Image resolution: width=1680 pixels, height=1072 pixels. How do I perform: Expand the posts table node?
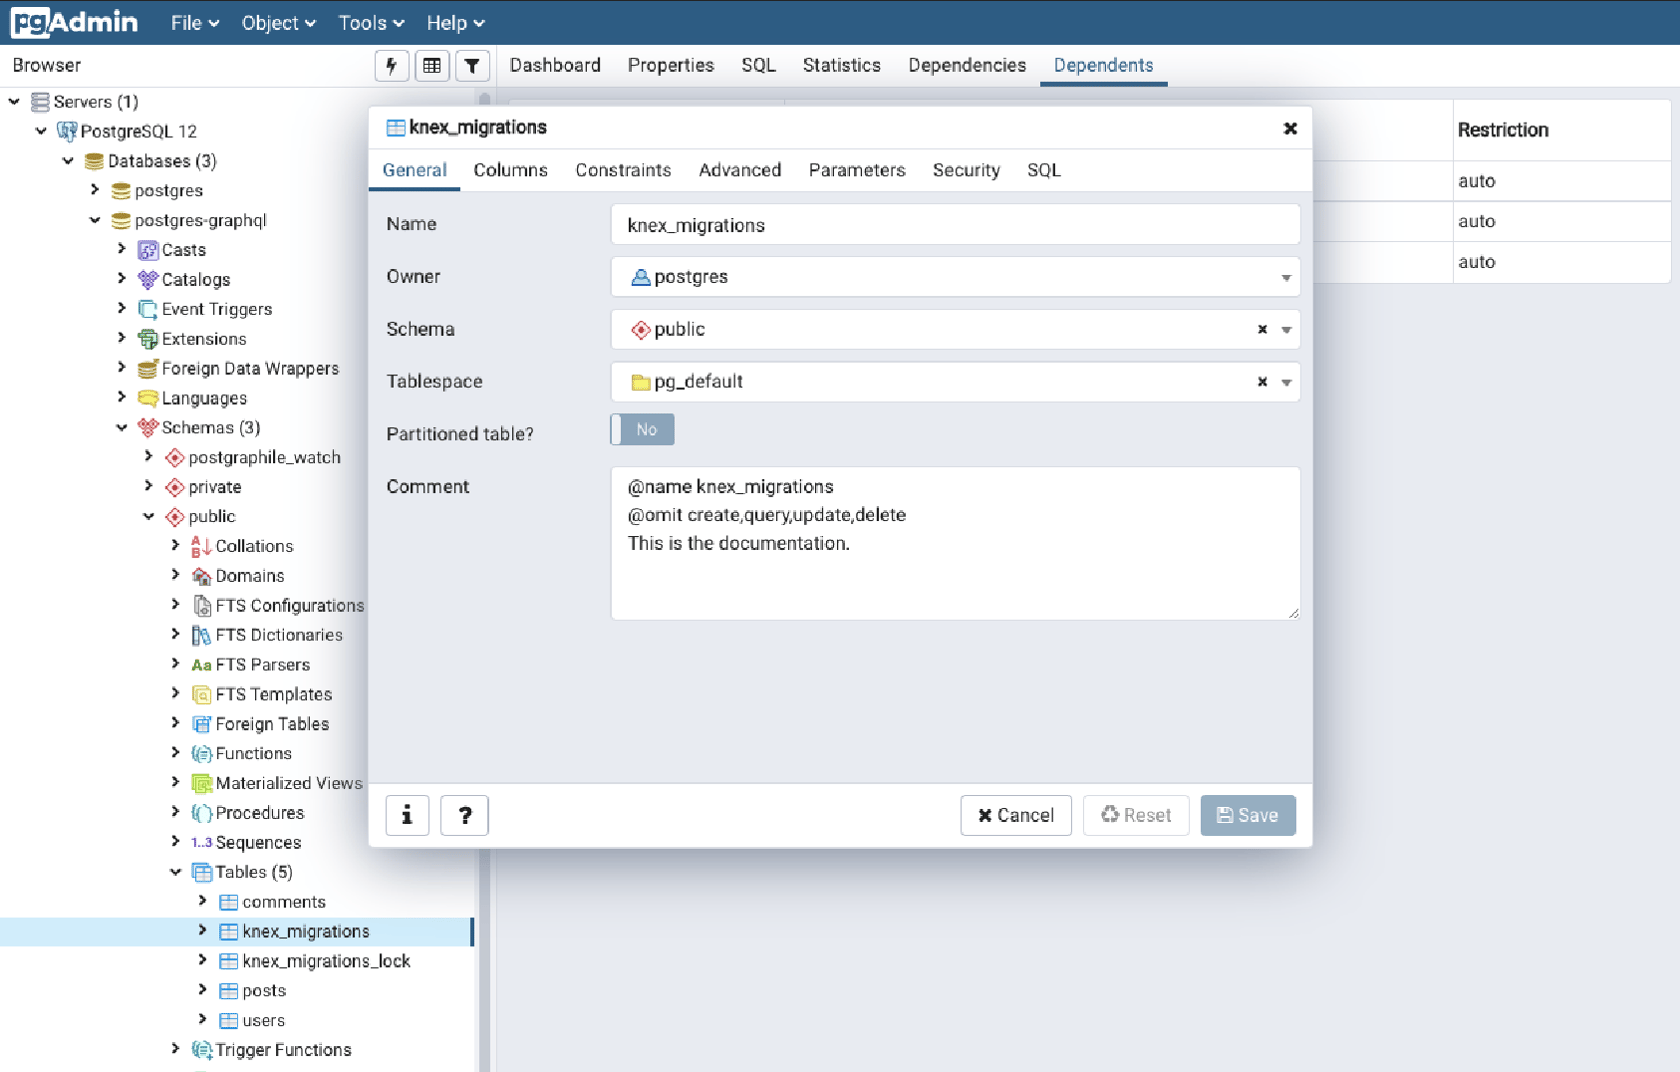pyautogui.click(x=203, y=990)
